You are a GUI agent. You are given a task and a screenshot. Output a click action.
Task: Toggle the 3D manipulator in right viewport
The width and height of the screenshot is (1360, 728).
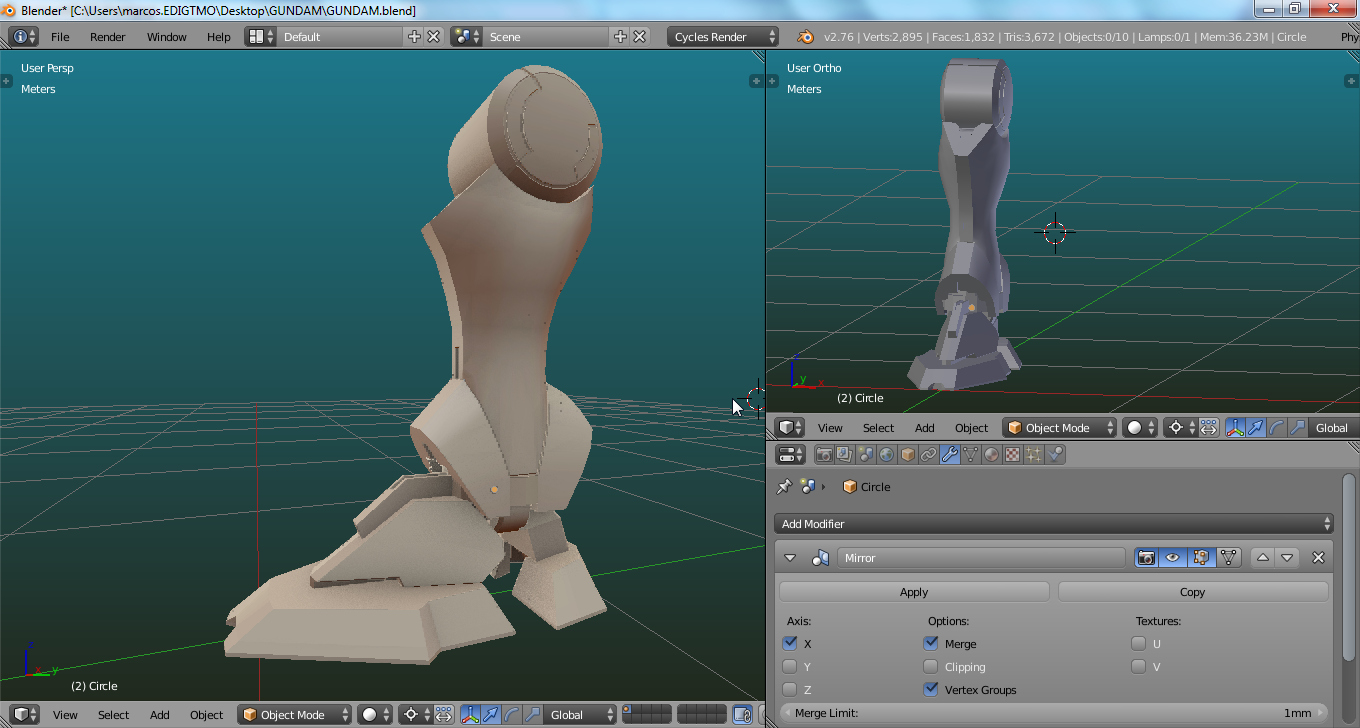1235,428
